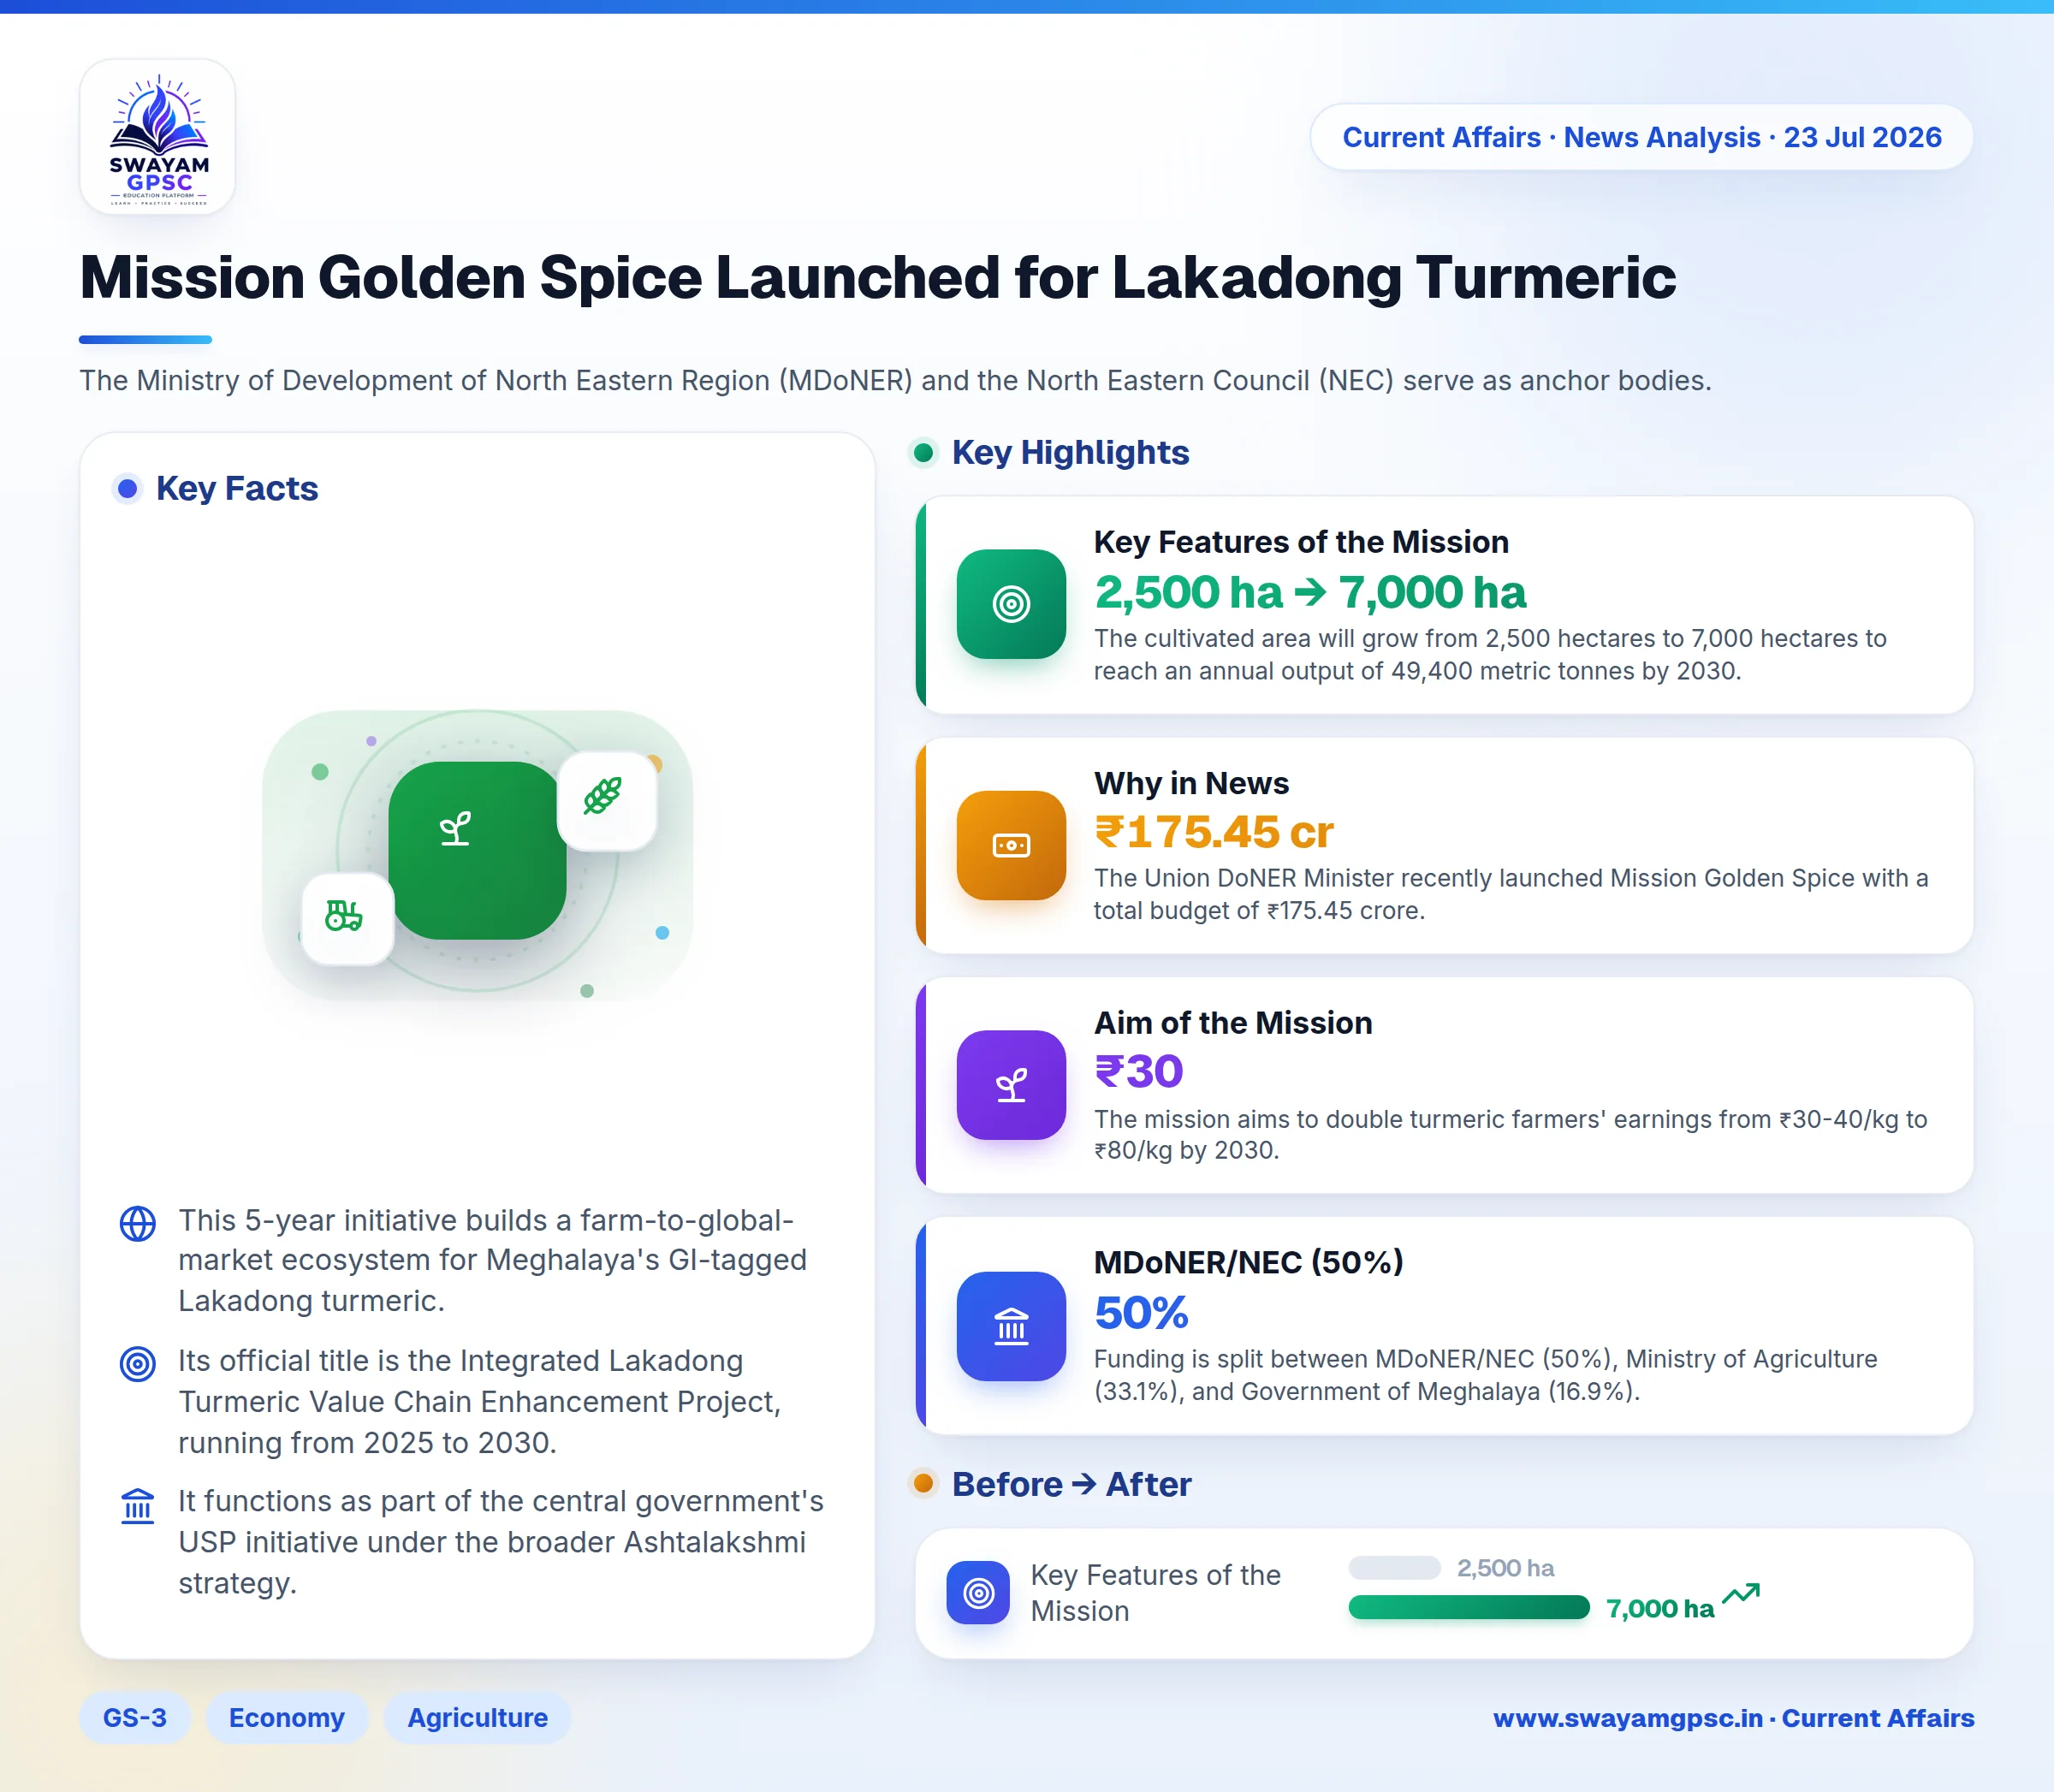Select the Agriculture tag
Image resolution: width=2054 pixels, height=1792 pixels.
(478, 1718)
